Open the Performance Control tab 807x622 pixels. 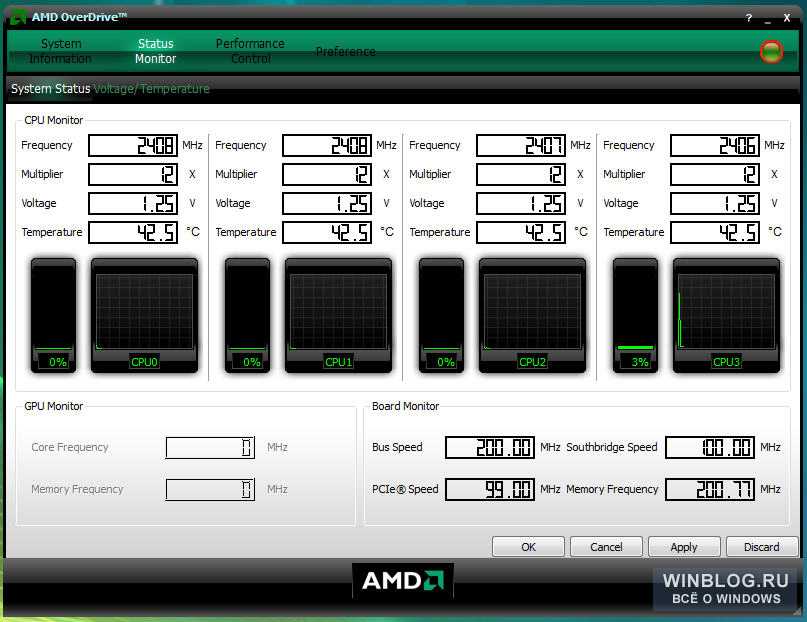pos(250,51)
